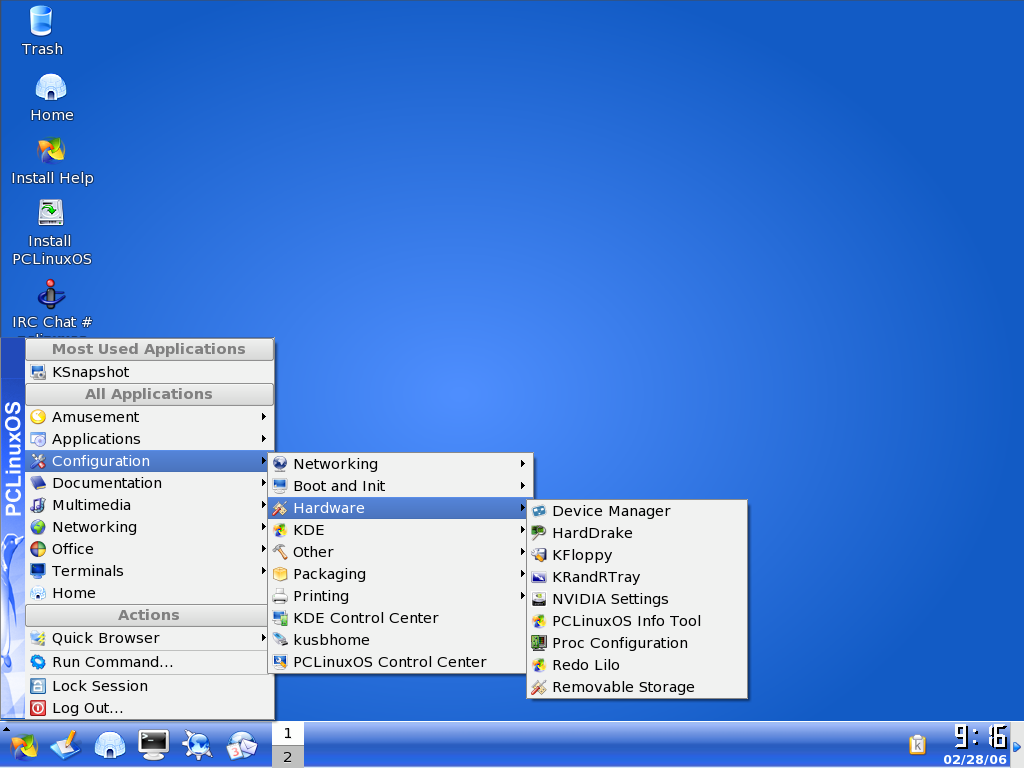Expand the Quick Browser submenu arrow
This screenshot has width=1024, height=768.
tap(264, 638)
